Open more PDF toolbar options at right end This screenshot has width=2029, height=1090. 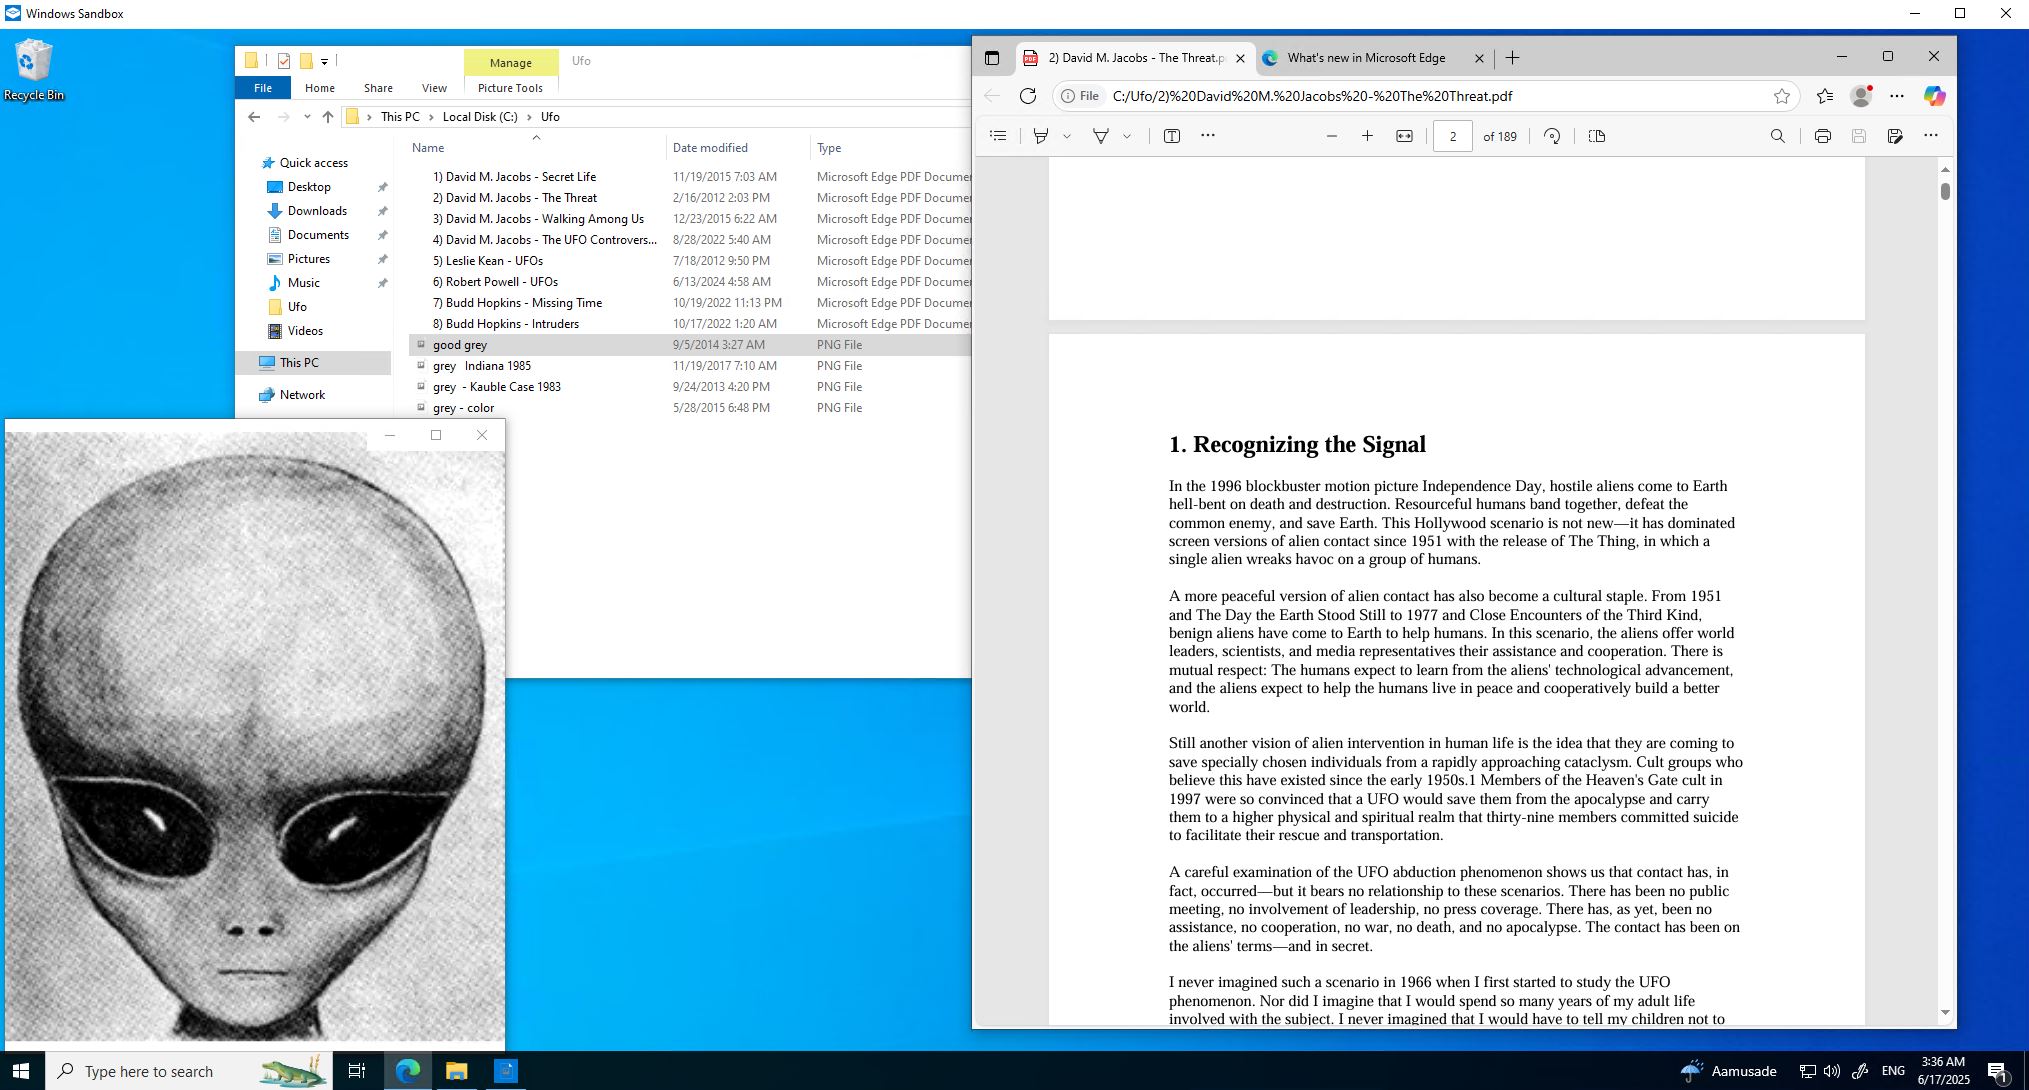point(1931,136)
